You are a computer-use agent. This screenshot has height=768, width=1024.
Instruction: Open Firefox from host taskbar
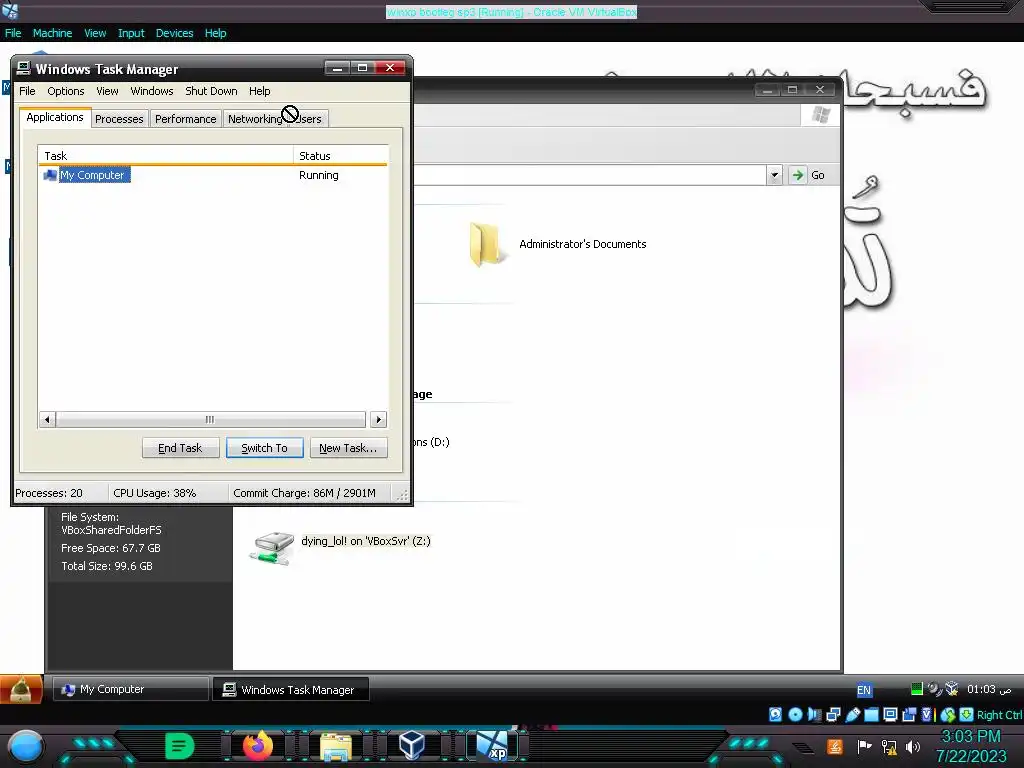257,745
